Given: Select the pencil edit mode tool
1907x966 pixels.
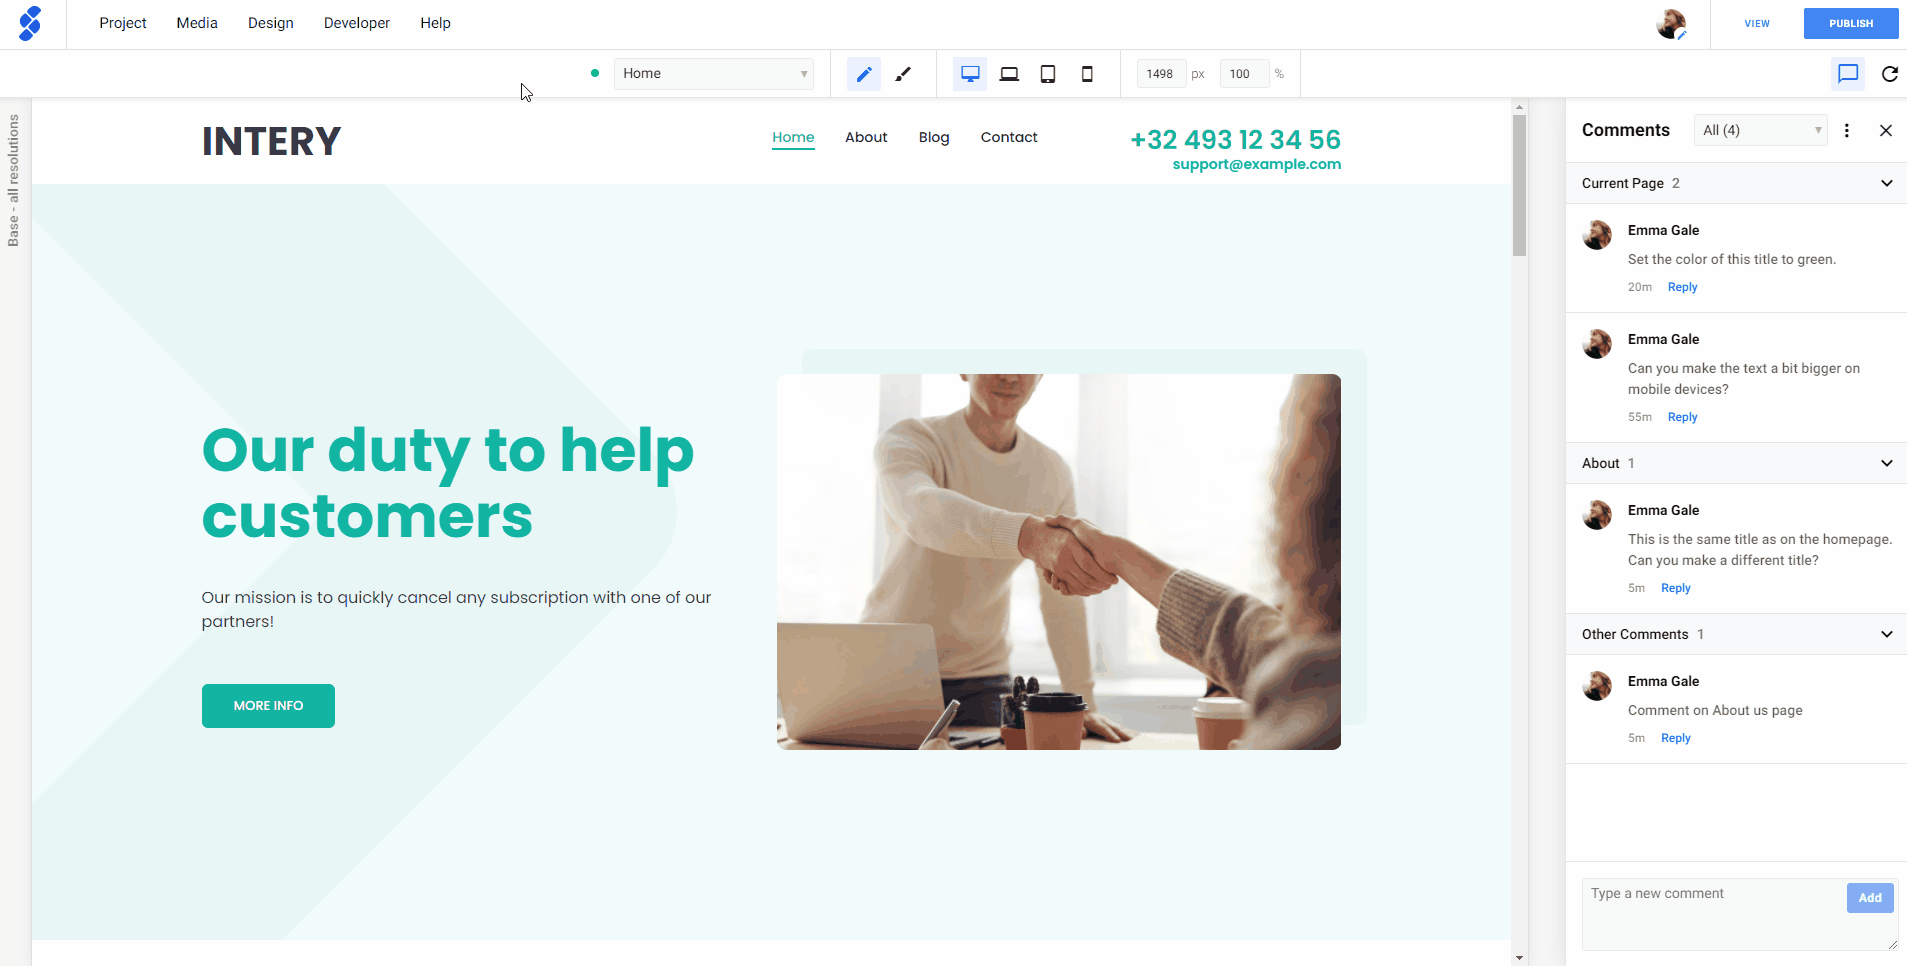Looking at the screenshot, I should click(864, 74).
